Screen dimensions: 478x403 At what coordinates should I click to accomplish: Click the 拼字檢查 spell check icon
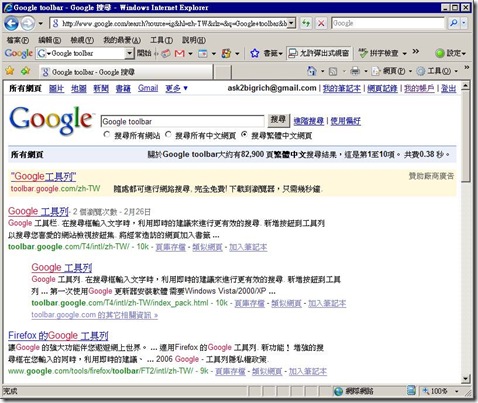(x=363, y=53)
